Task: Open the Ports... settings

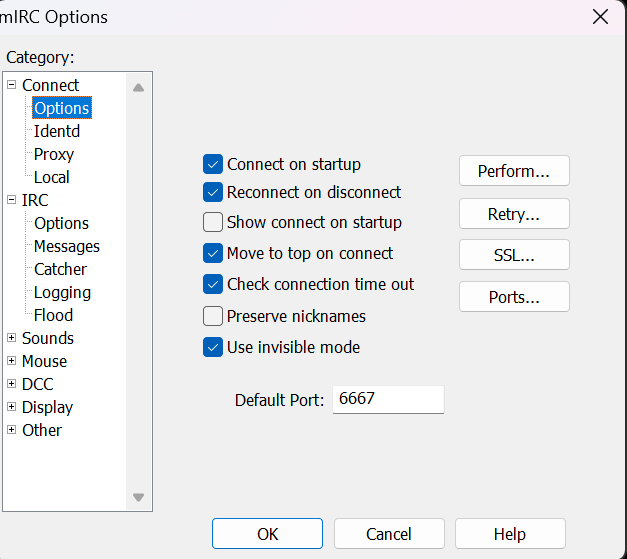Action: [x=513, y=297]
